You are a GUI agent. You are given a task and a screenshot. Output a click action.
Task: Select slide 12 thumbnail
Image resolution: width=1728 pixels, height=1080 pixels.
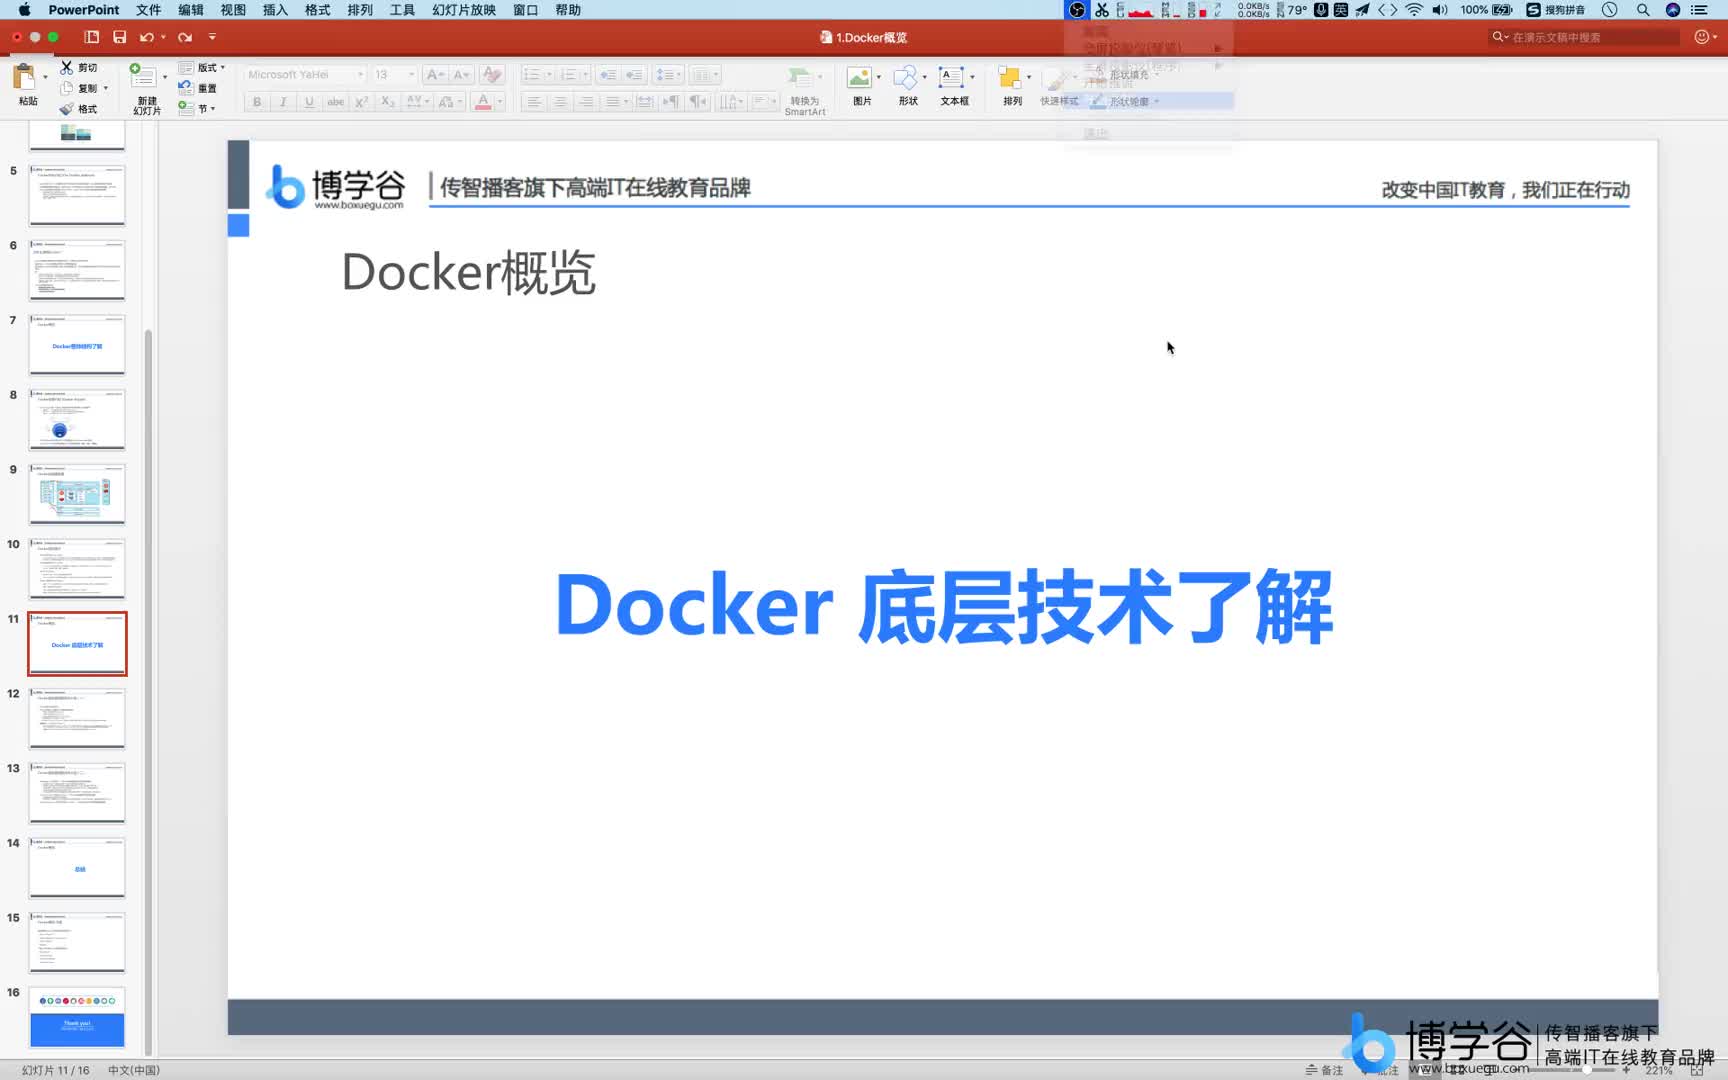coord(77,717)
